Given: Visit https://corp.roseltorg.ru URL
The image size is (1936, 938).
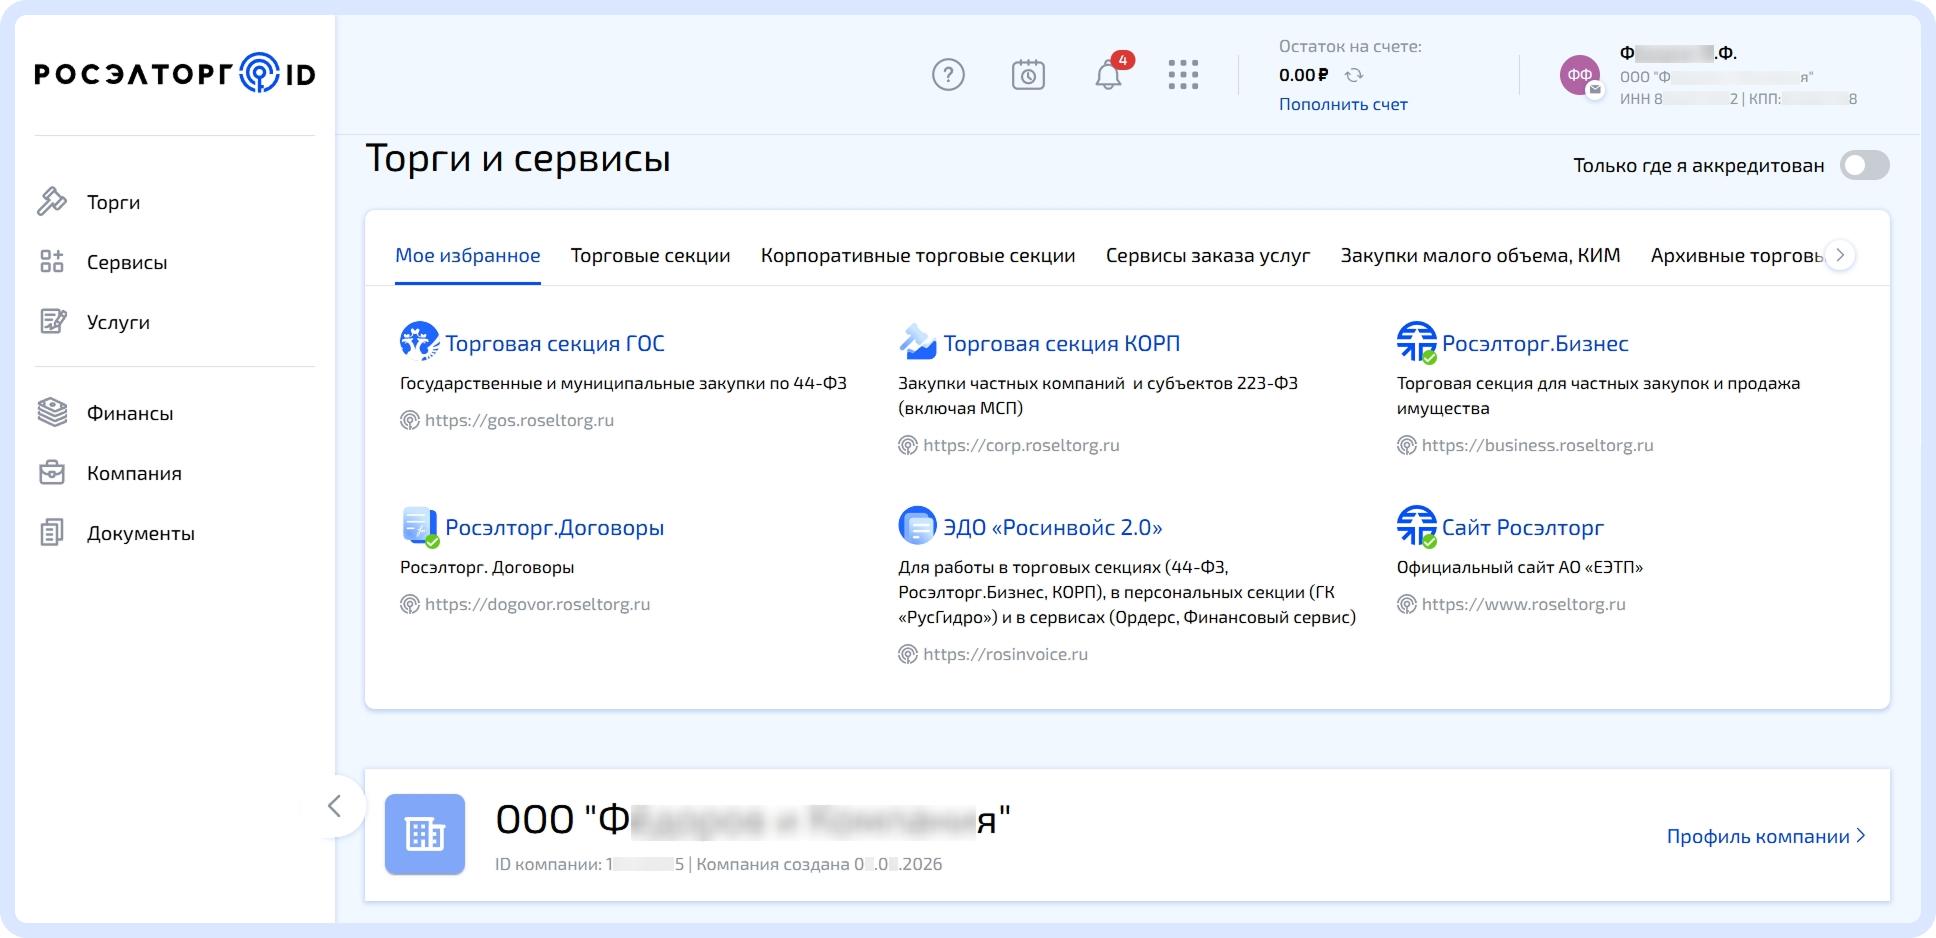Looking at the screenshot, I should coord(1021,445).
